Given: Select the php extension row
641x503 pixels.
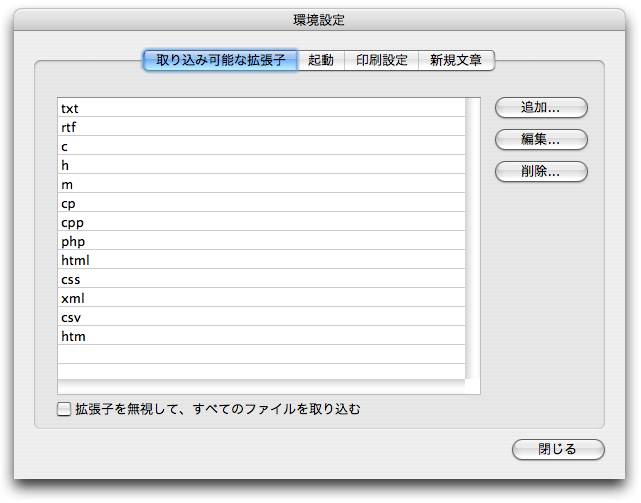Looking at the screenshot, I should point(260,241).
